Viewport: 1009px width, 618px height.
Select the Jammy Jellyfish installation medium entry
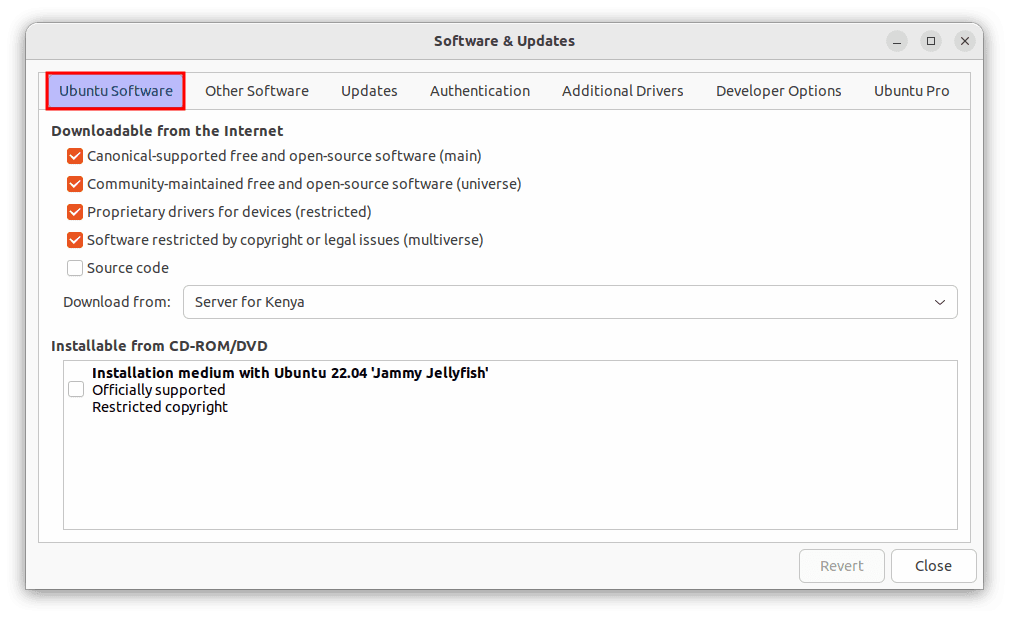coord(300,389)
